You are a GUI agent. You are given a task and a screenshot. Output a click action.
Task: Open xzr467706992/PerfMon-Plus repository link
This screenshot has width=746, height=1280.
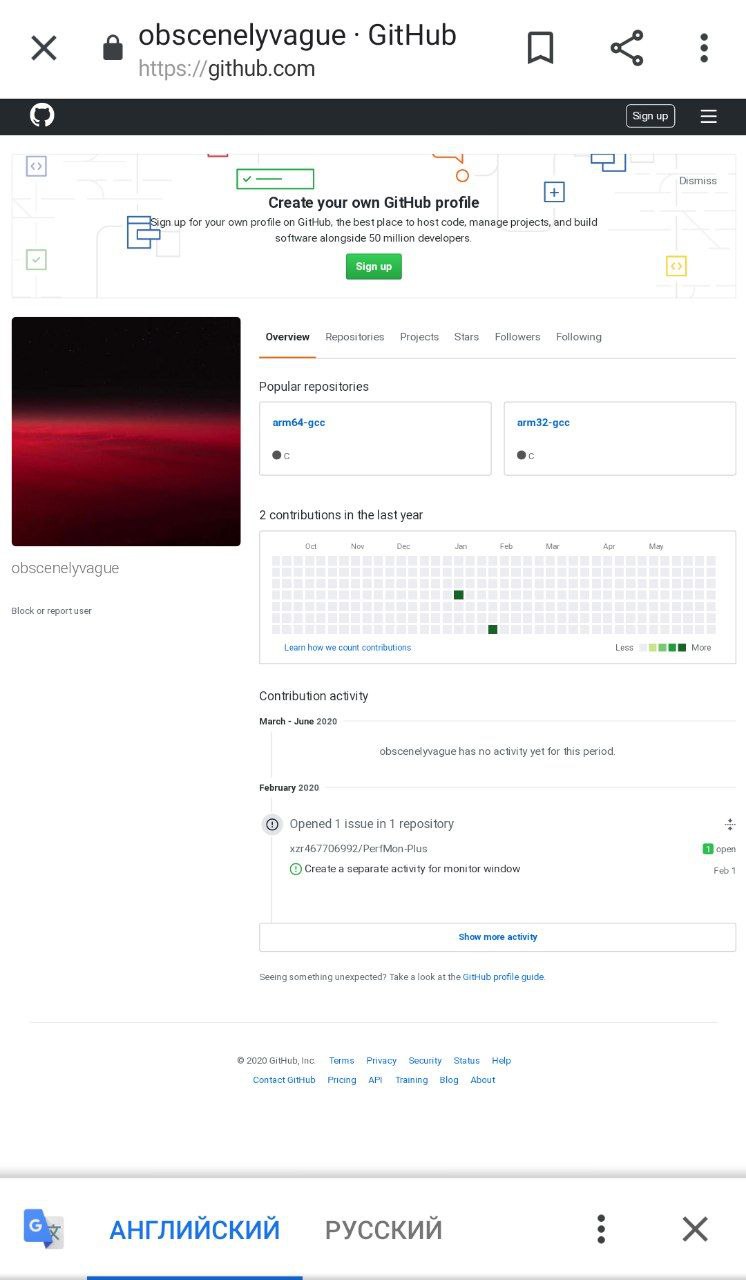pyautogui.click(x=359, y=849)
